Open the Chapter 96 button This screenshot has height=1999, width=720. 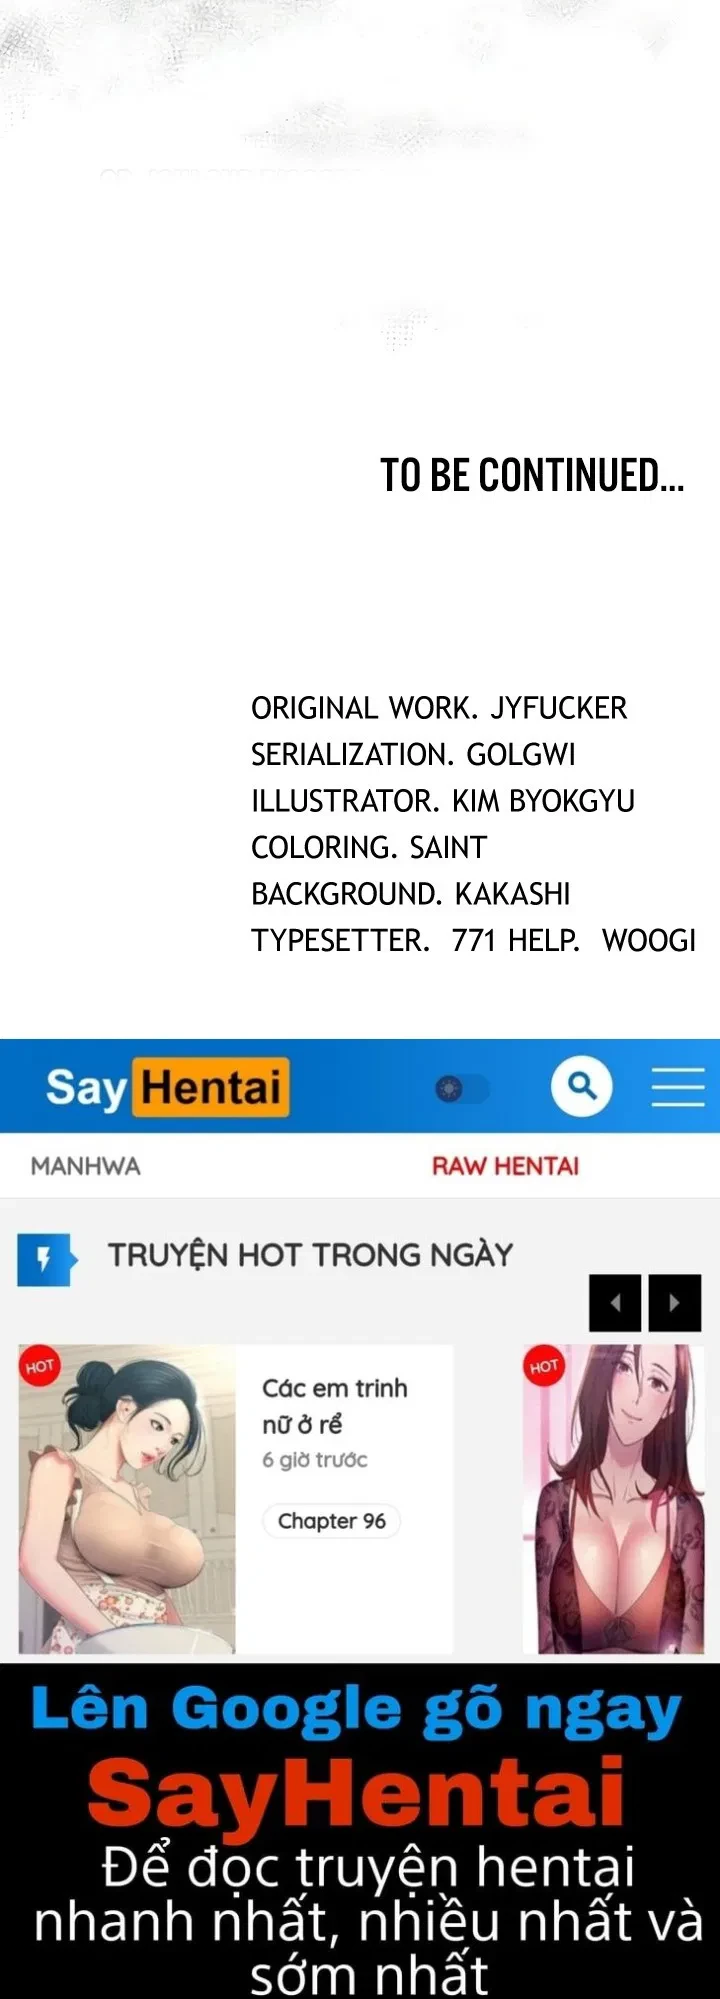[x=331, y=1521]
